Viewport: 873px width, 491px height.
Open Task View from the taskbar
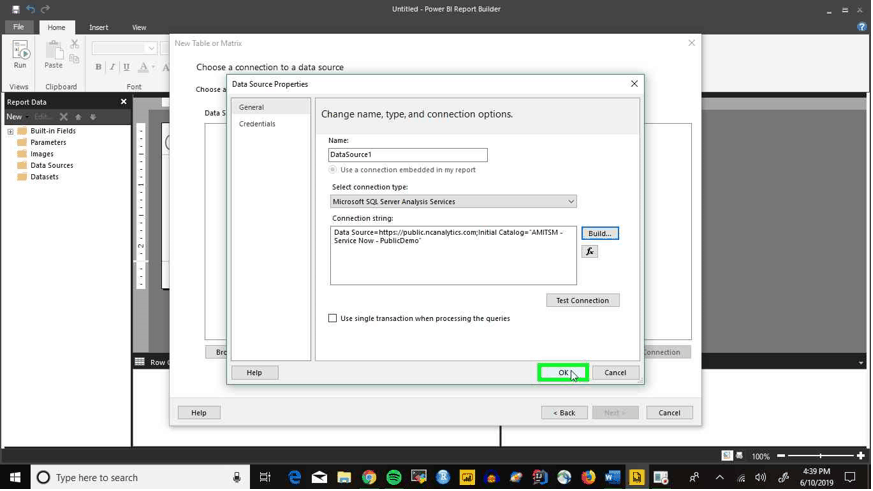pyautogui.click(x=265, y=478)
